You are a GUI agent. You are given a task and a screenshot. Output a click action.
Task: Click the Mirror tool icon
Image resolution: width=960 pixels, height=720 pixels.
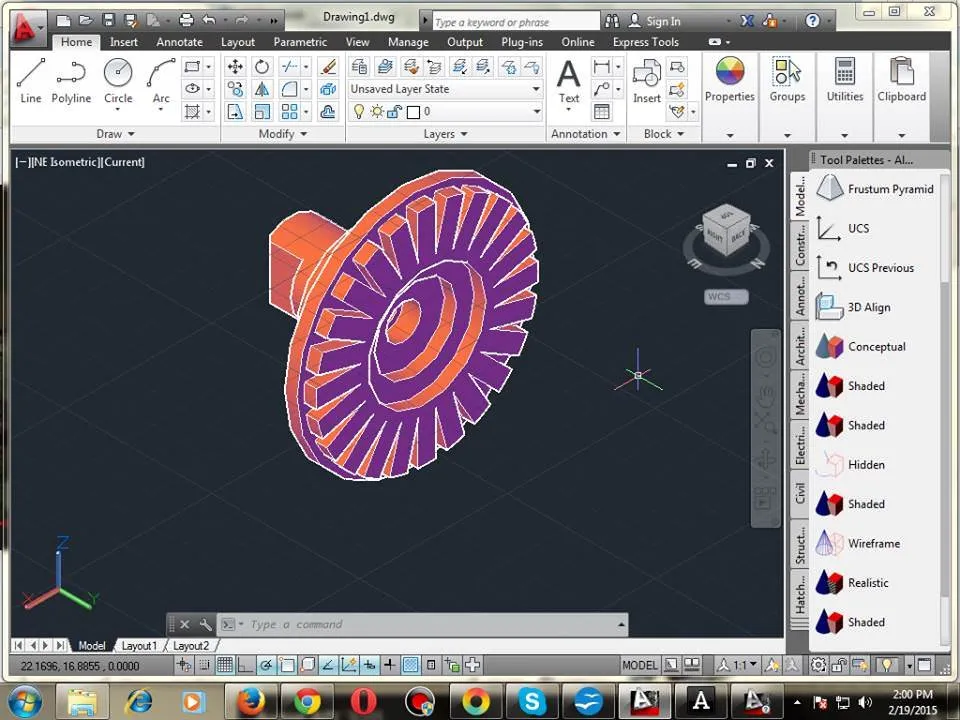point(262,89)
